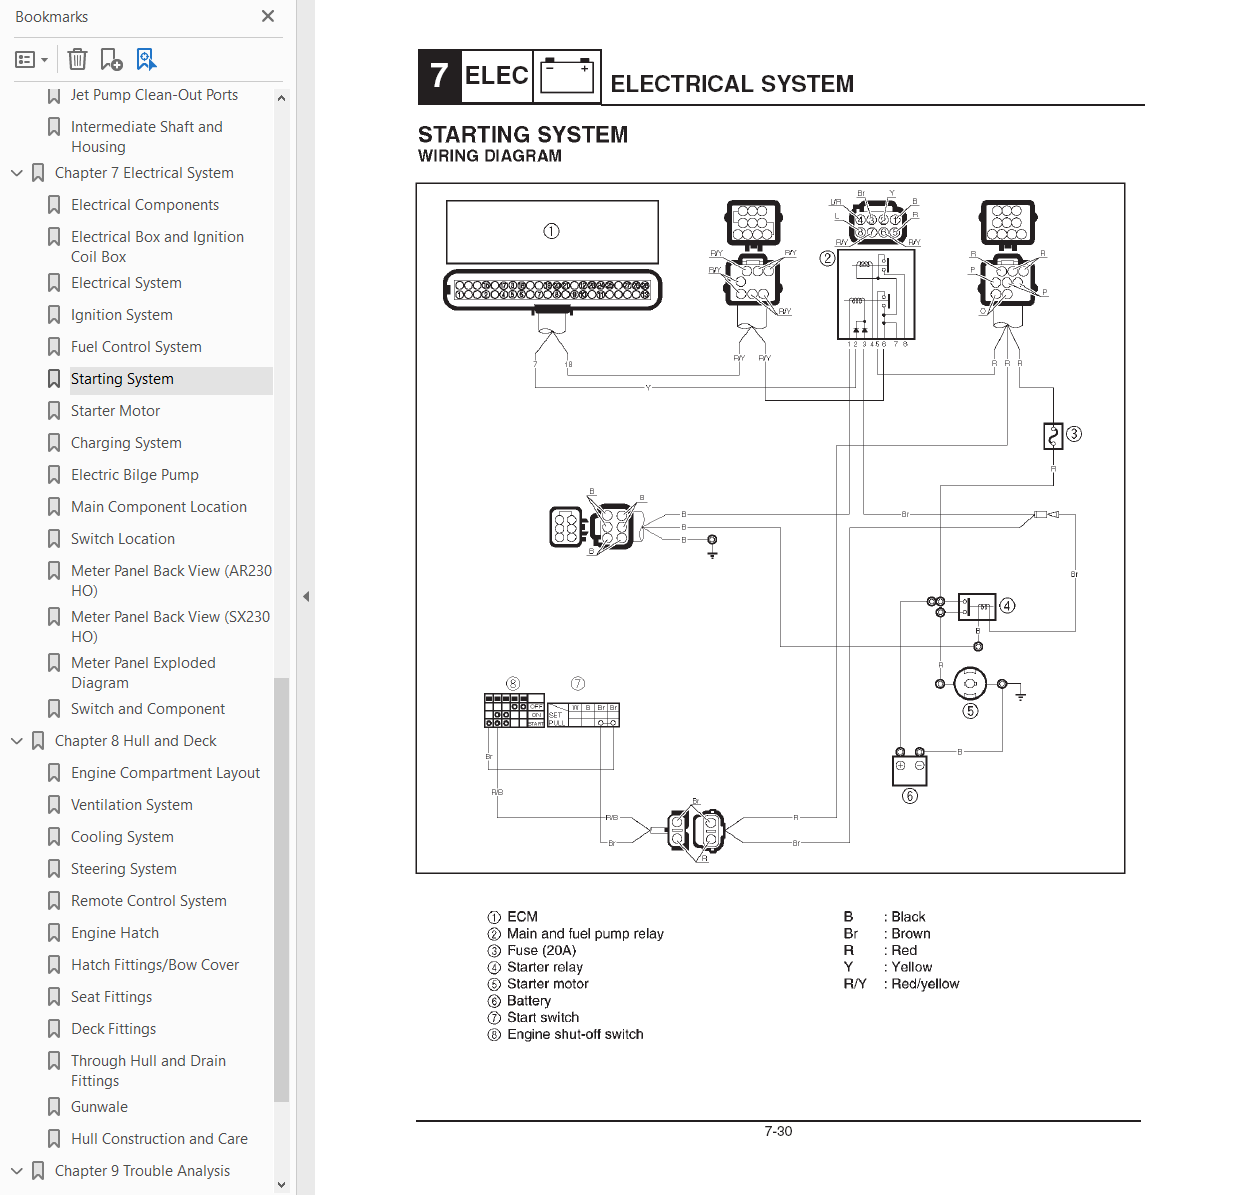Click the bookmark icon beside Gunwale
Viewport: 1240px width, 1195px height.
pyautogui.click(x=54, y=1107)
